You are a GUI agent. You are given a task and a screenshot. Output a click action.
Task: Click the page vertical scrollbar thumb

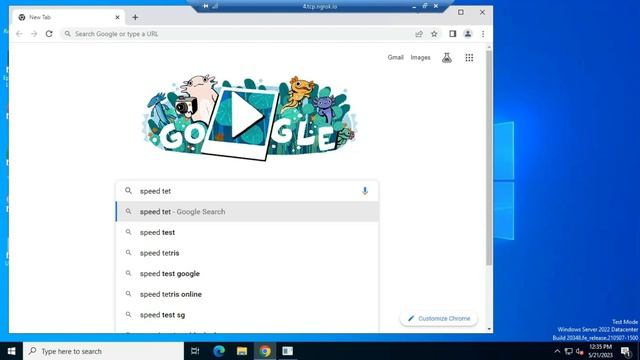489,158
